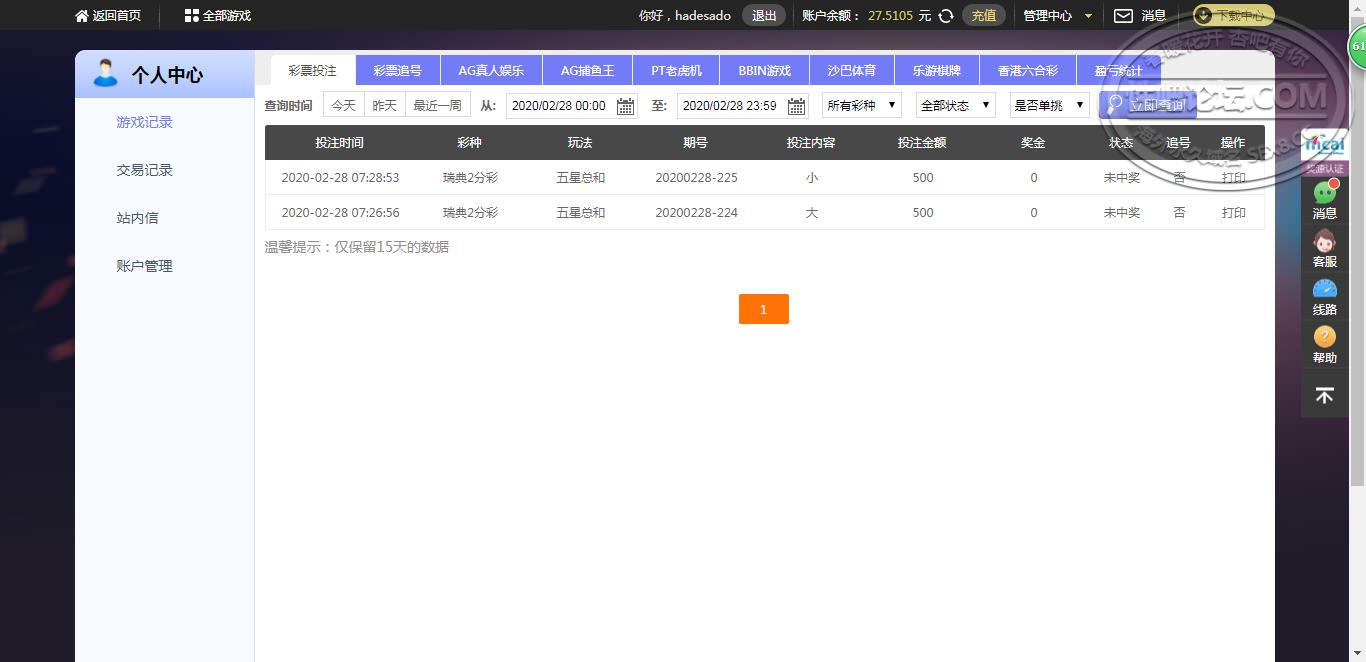This screenshot has height=662, width=1366.
Task: Click the help question mark icon
Action: [x=1324, y=337]
